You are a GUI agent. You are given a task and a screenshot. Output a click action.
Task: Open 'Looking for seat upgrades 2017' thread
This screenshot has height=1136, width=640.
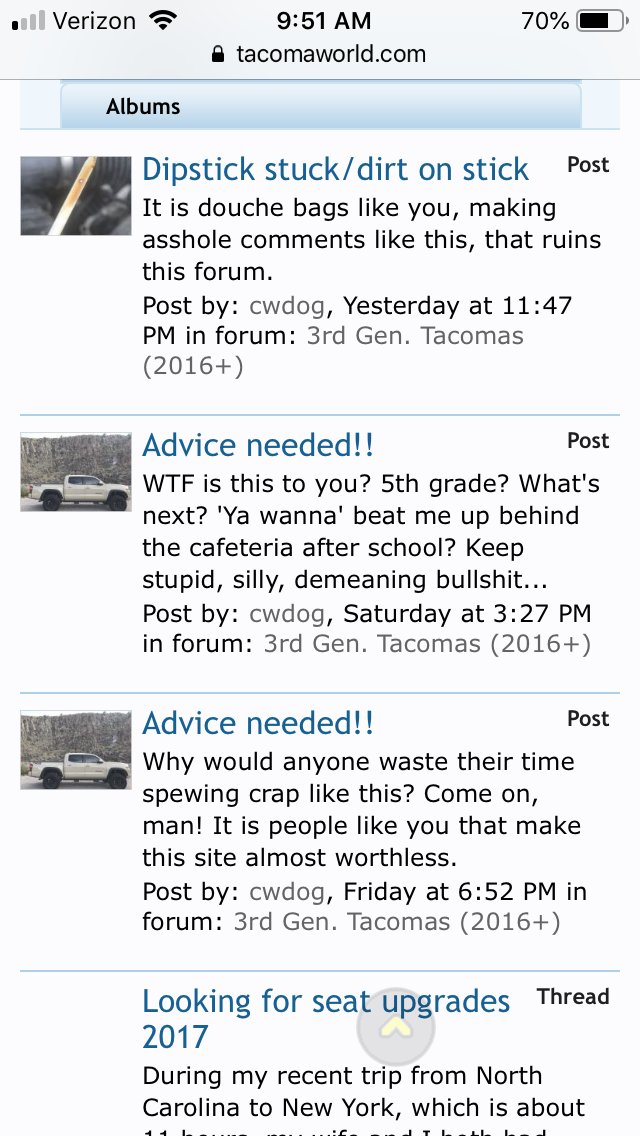click(326, 1019)
